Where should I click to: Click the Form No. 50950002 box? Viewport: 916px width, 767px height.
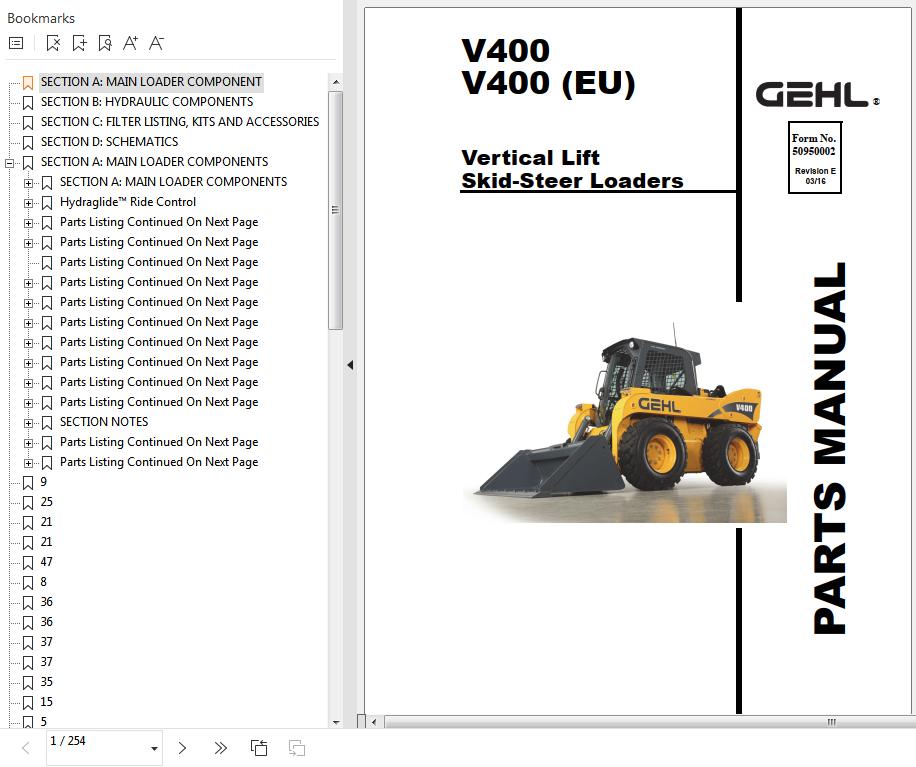[814, 157]
